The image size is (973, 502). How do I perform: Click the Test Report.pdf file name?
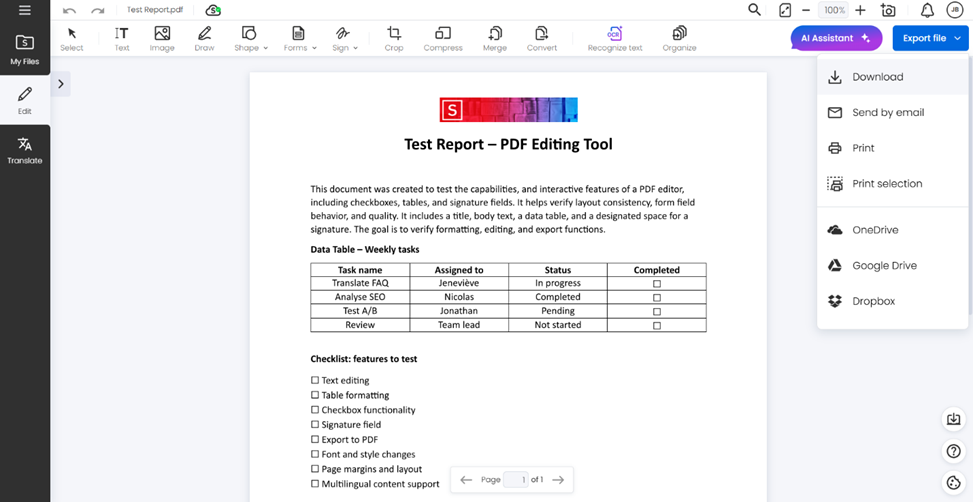tap(155, 11)
